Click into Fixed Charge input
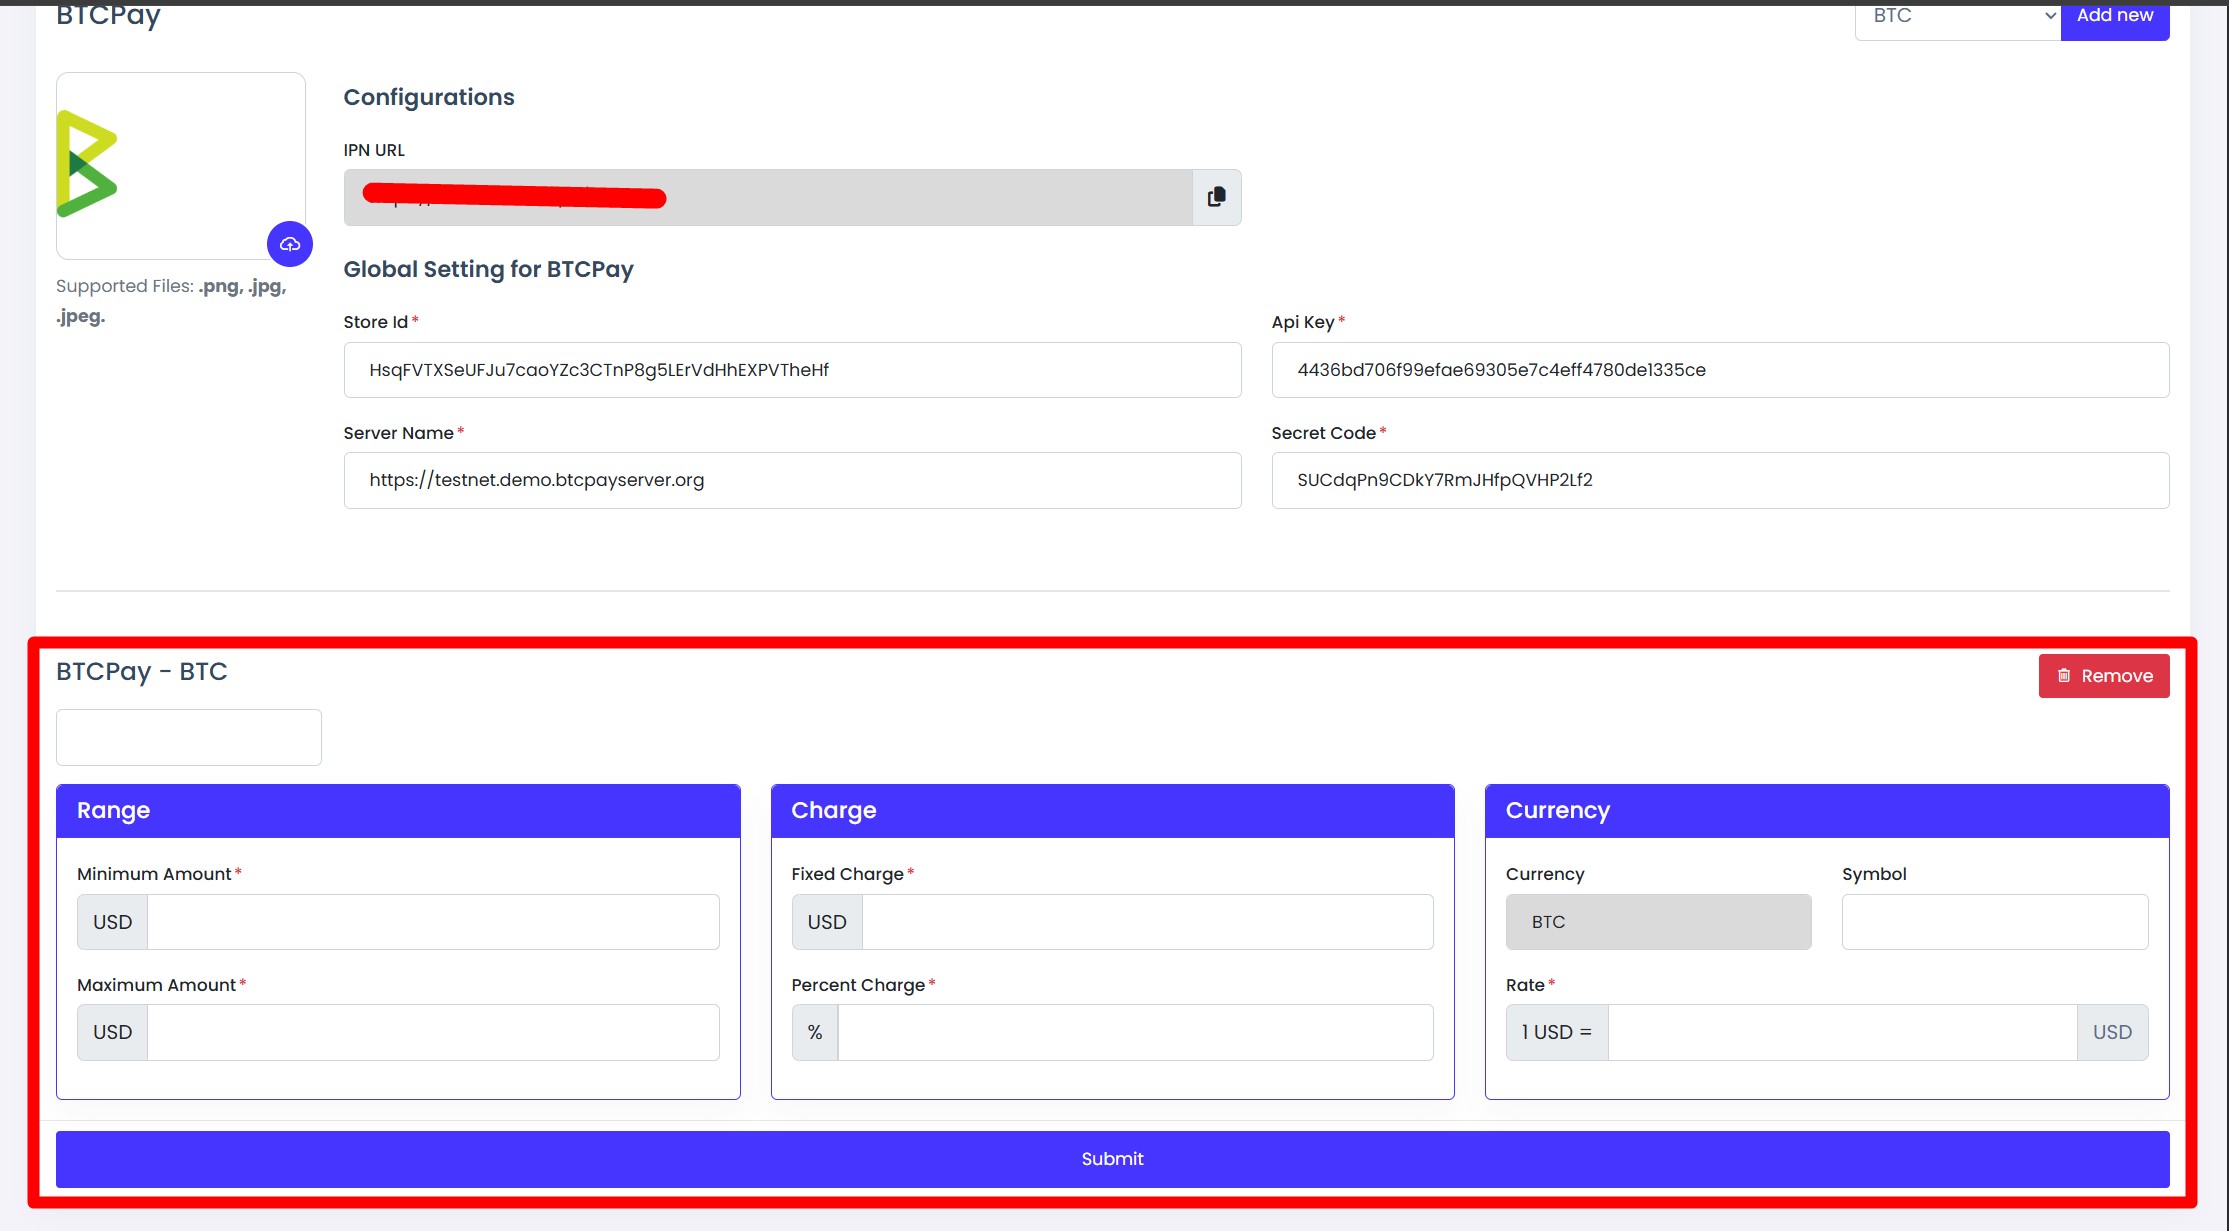This screenshot has width=2229, height=1231. pos(1147,922)
